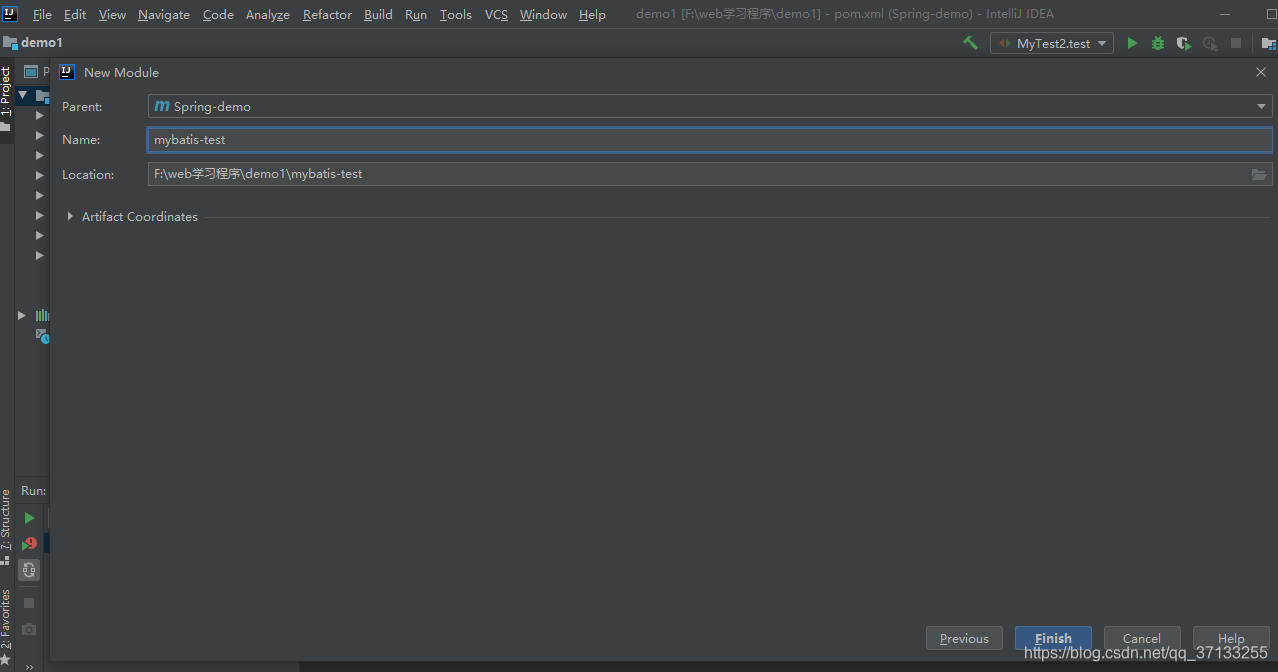Click Finish to create the module

(x=1053, y=638)
